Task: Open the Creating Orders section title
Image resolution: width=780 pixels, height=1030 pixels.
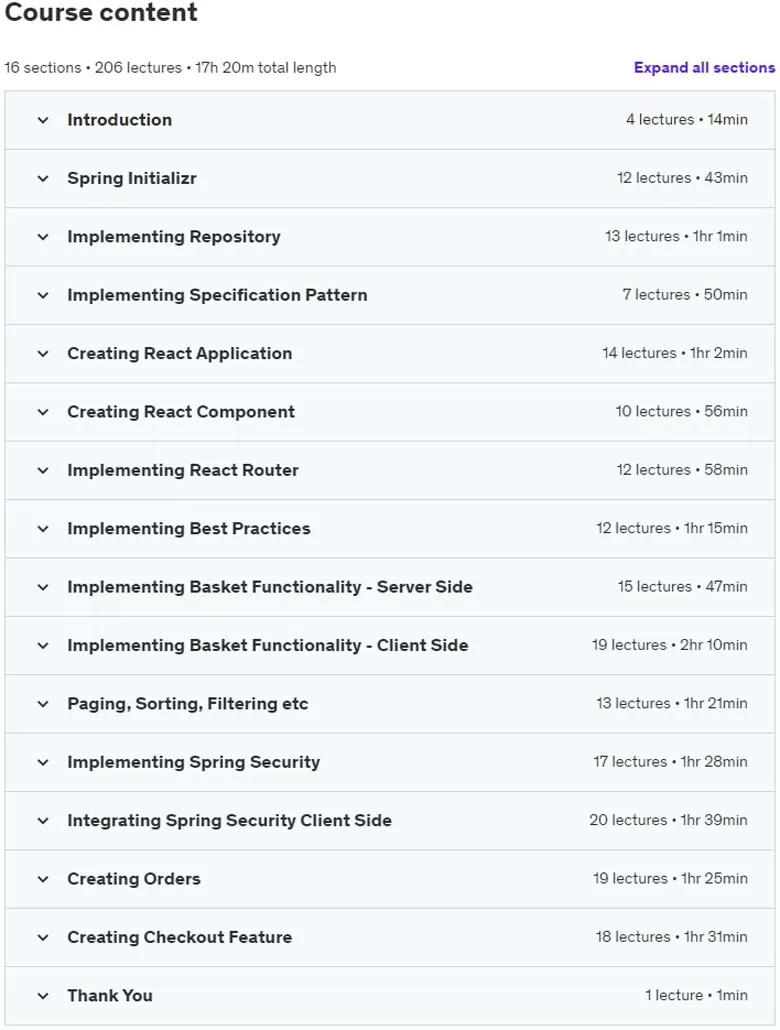Action: (x=133, y=879)
